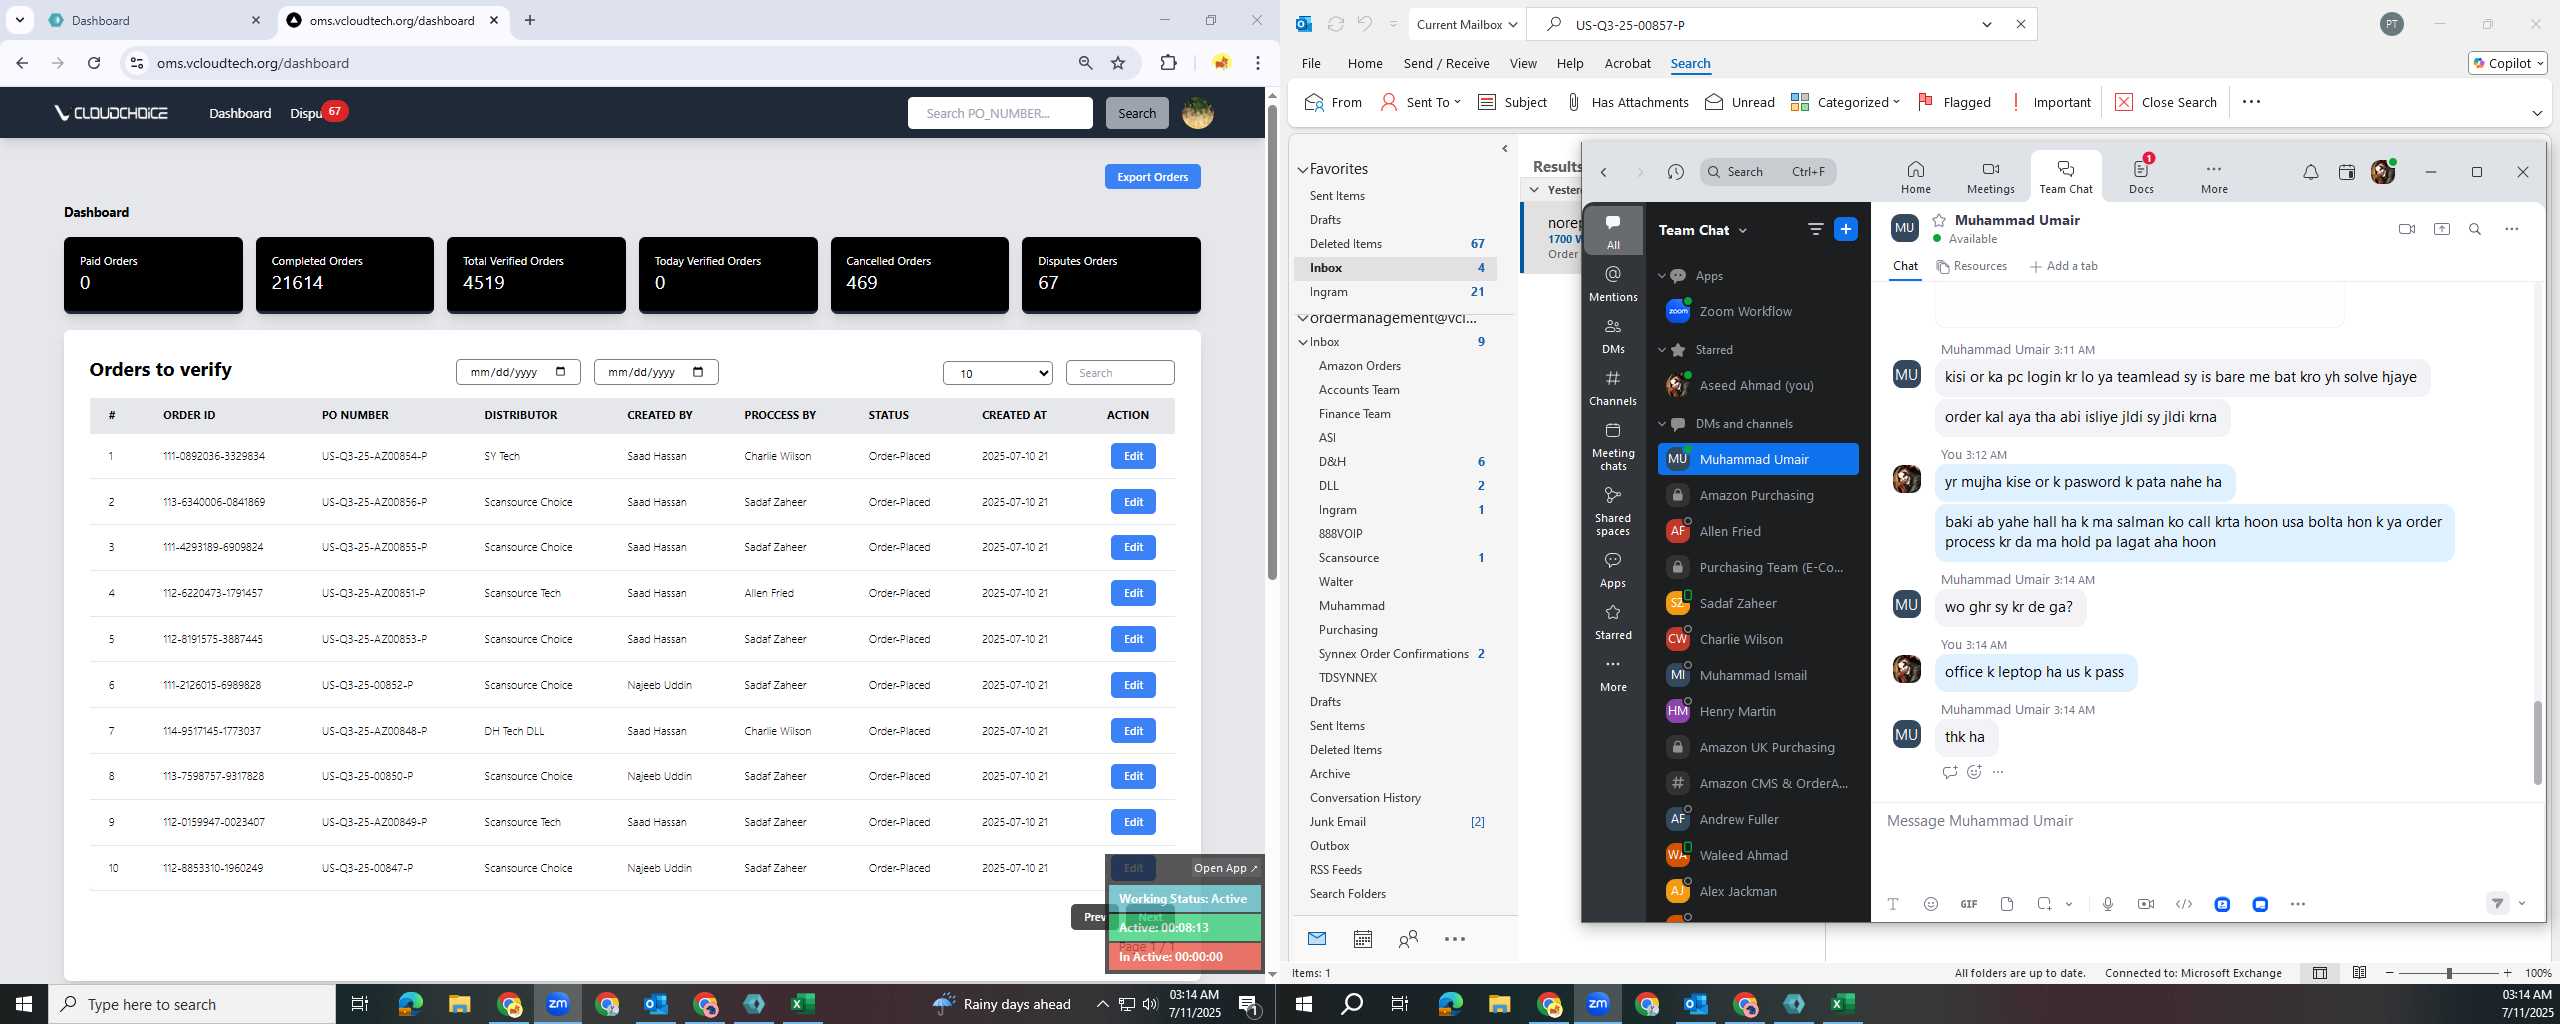Toggle star on Muhammad Umair chat
Viewport: 2560px width, 1024px height.
click(1939, 220)
